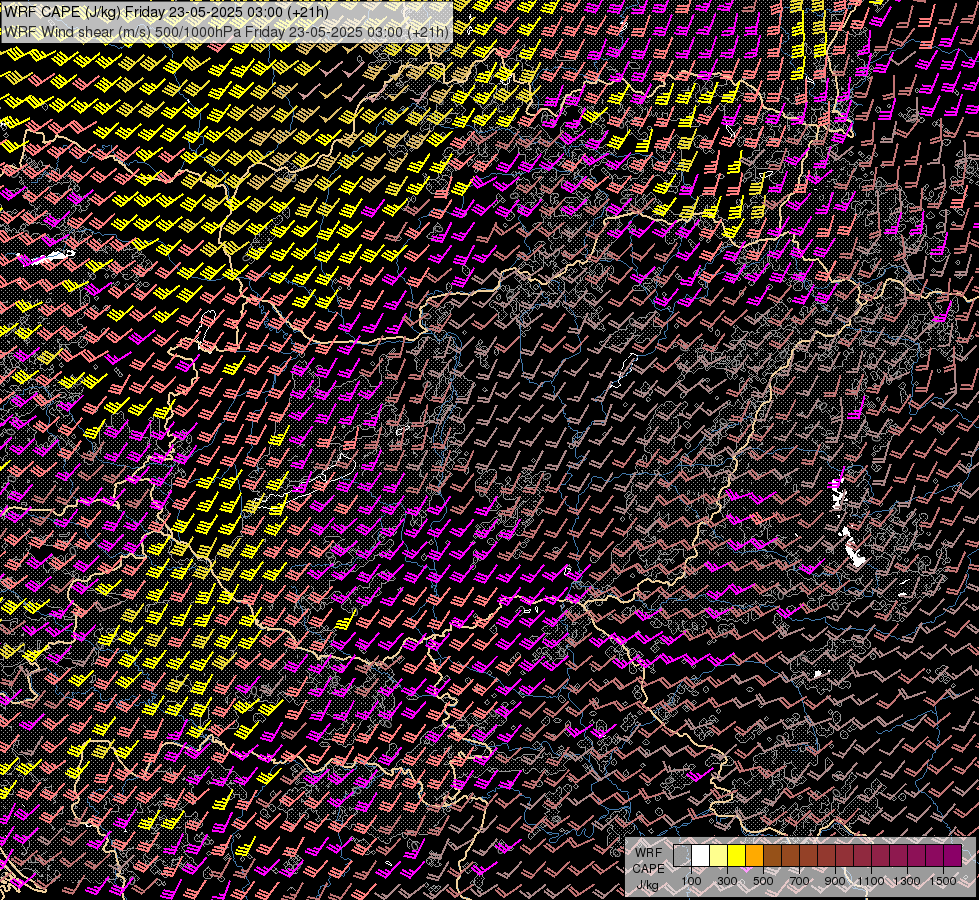
Task: Click the legend value 1500
Action: pyautogui.click(x=943, y=881)
